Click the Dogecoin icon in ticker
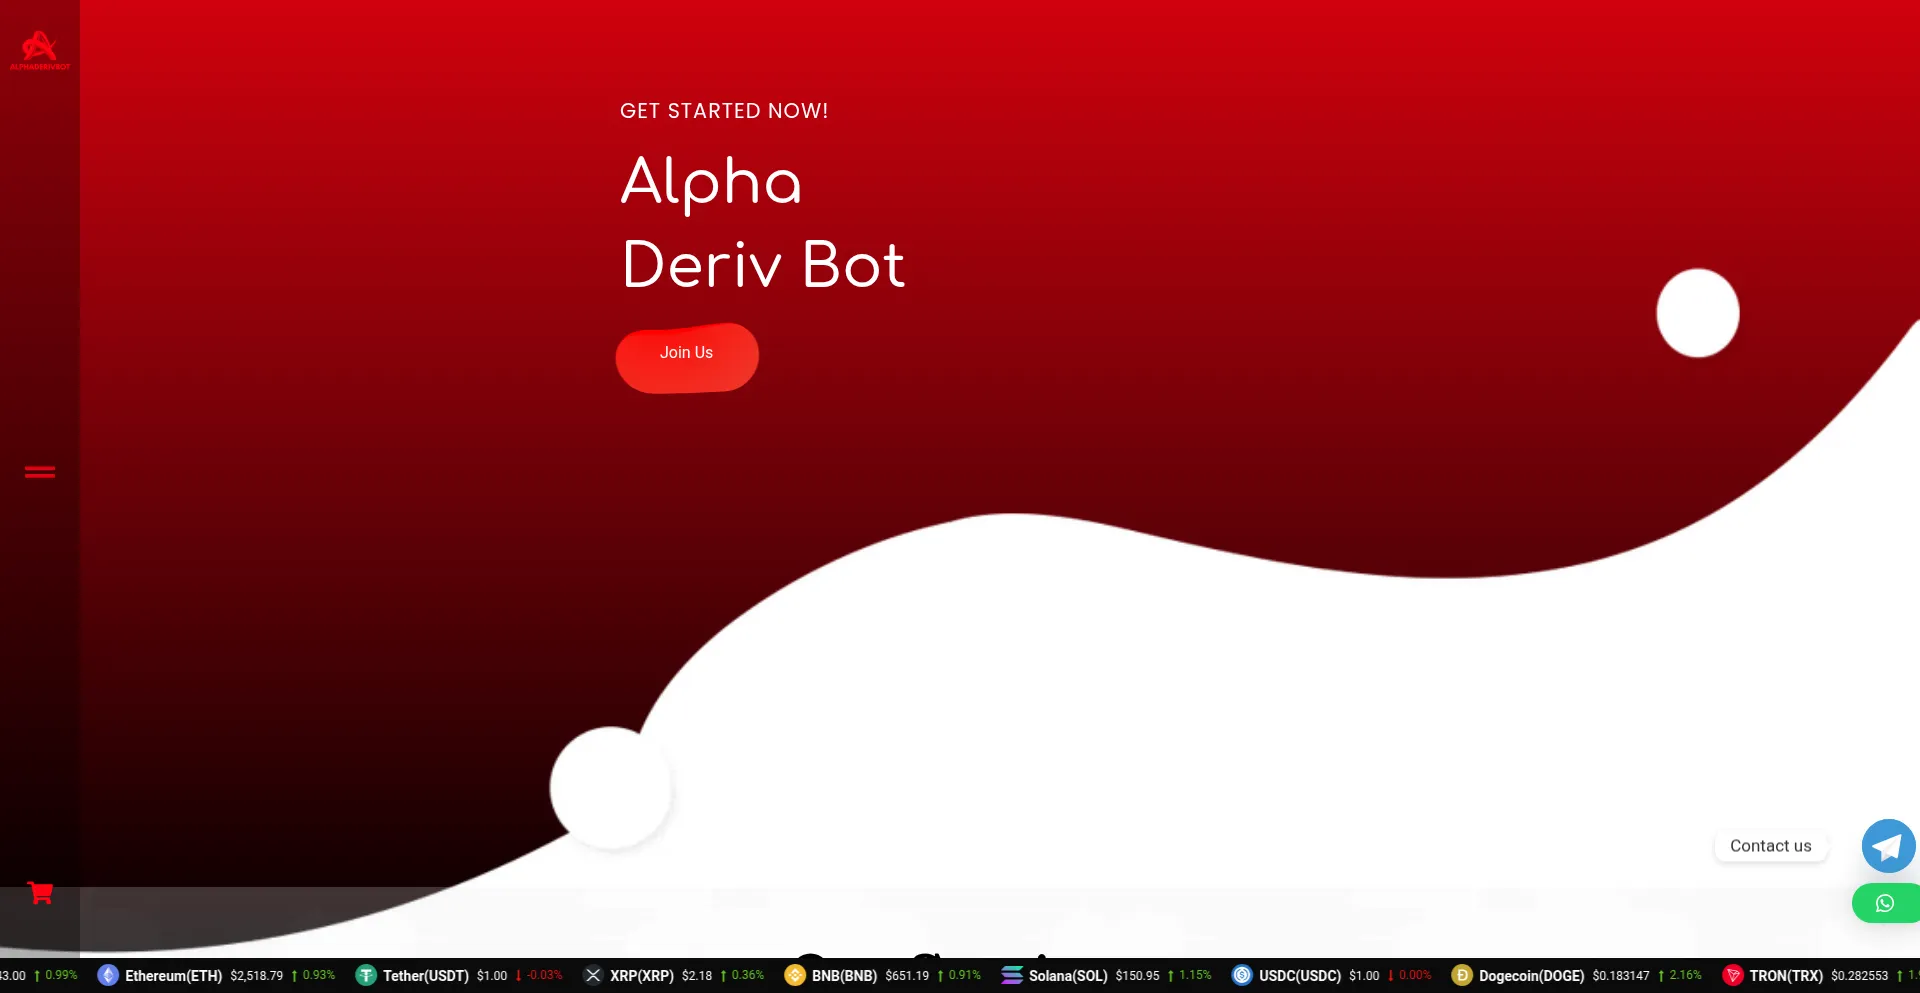The height and width of the screenshot is (993, 1920). click(1462, 975)
